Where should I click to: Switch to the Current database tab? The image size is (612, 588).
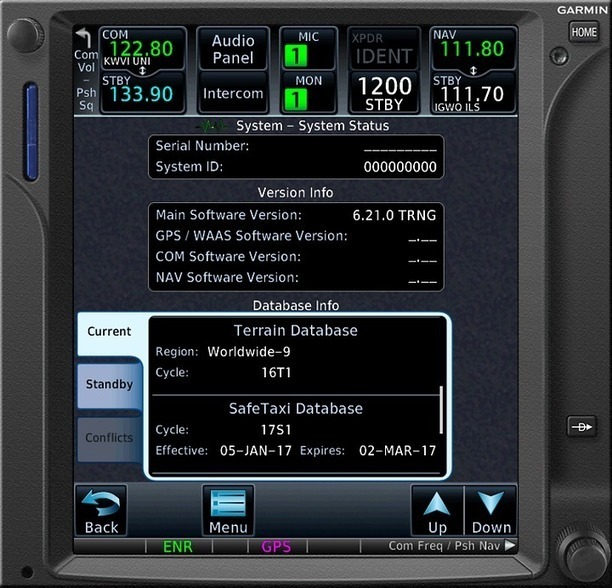tap(109, 332)
